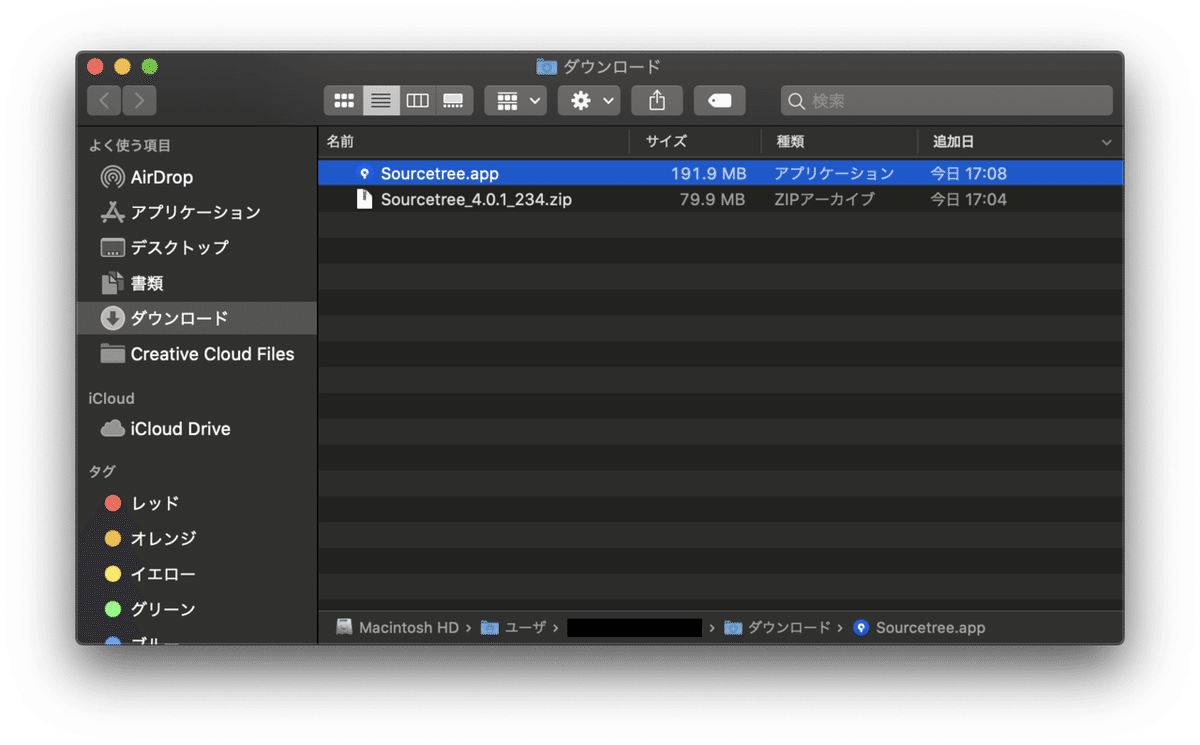Click Sourcetree.app in the path bar
1200x745 pixels.
click(x=920, y=628)
